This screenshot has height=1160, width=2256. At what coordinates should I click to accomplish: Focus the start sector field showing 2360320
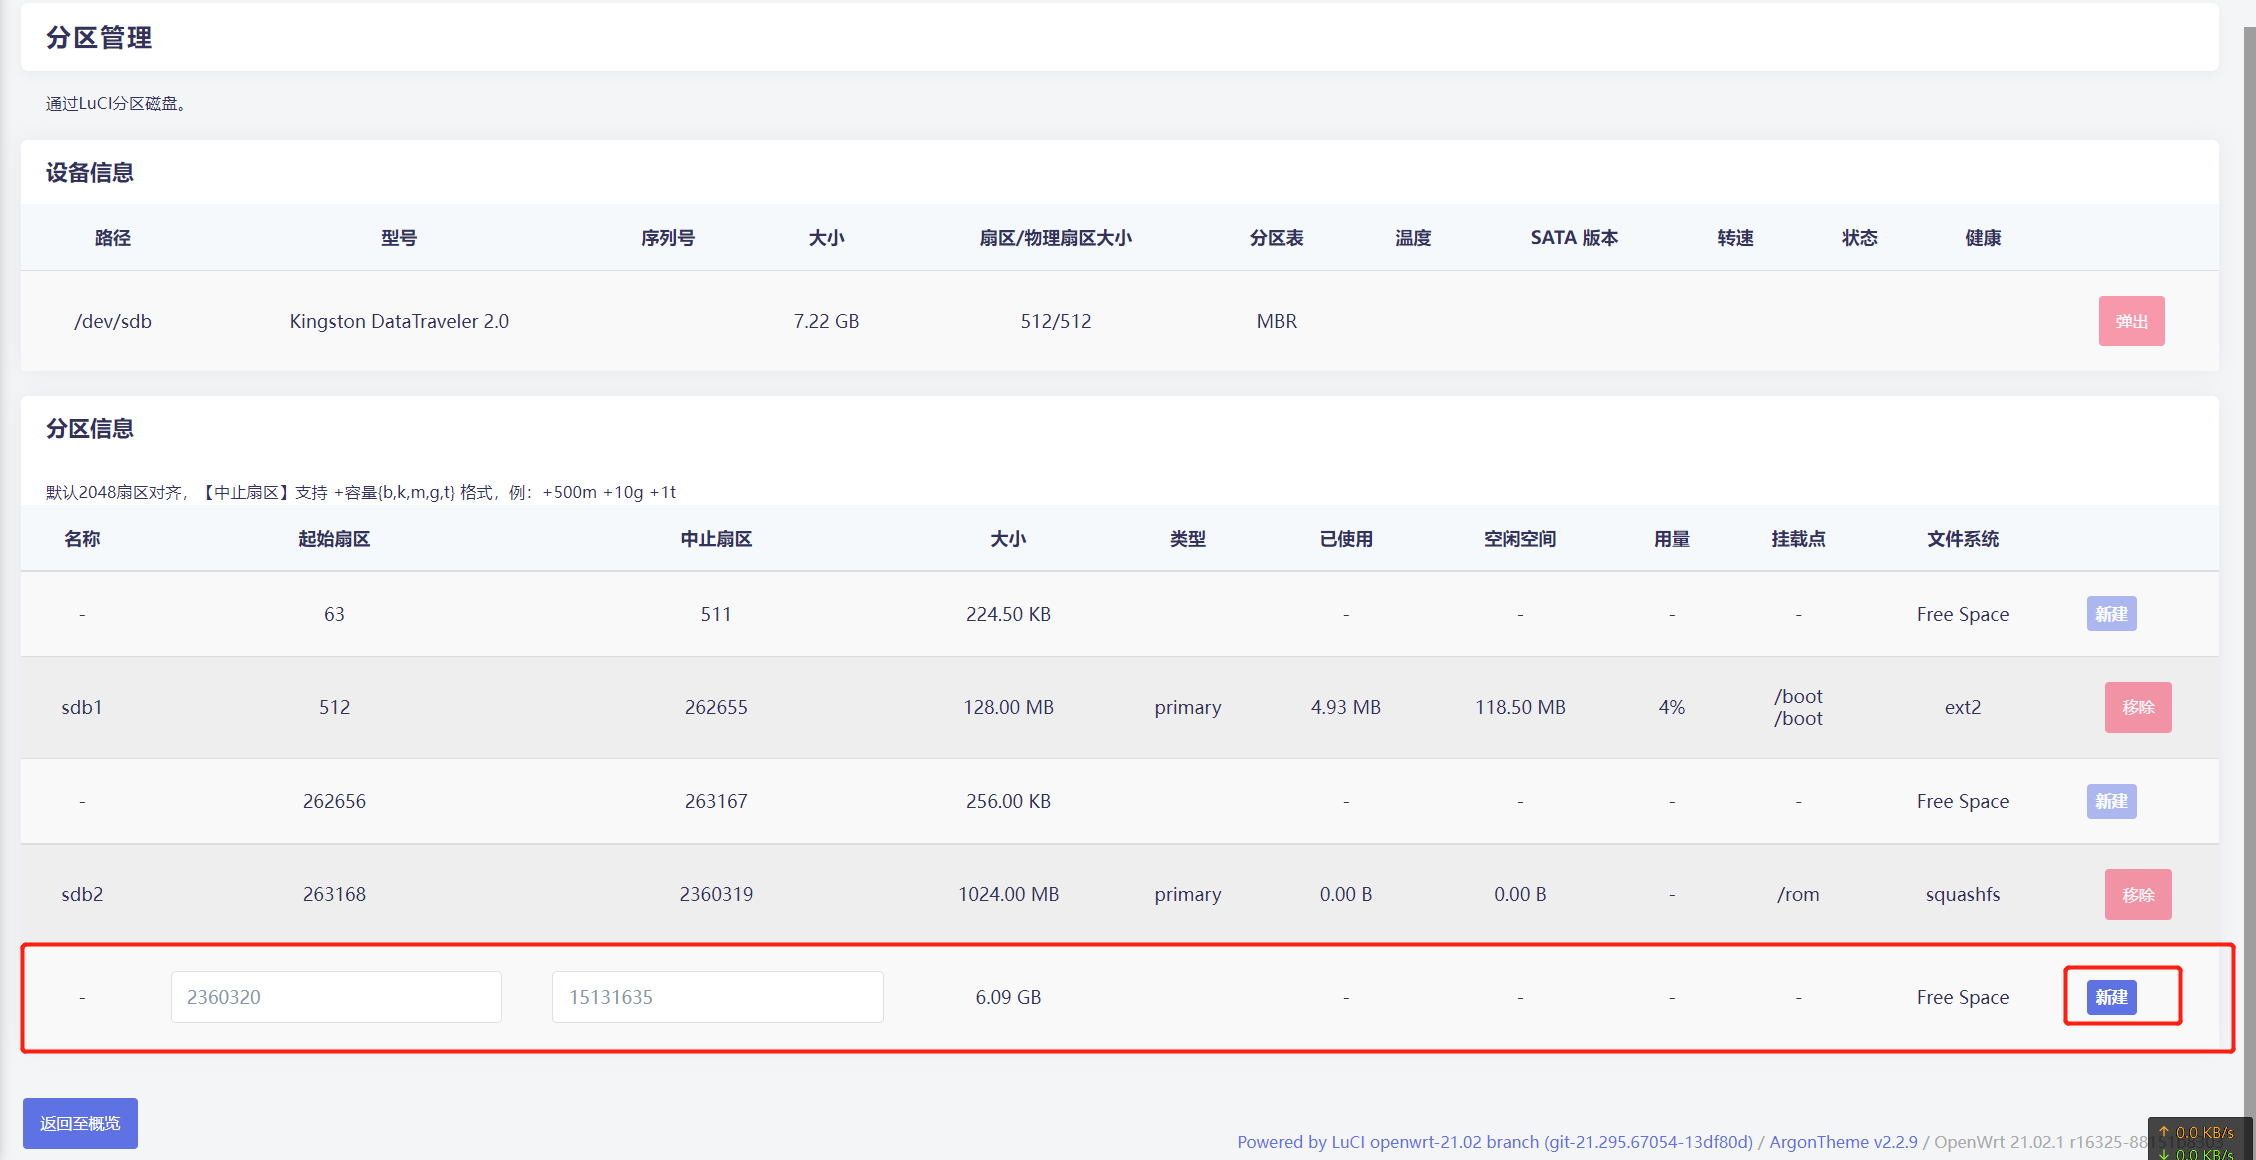coord(336,997)
